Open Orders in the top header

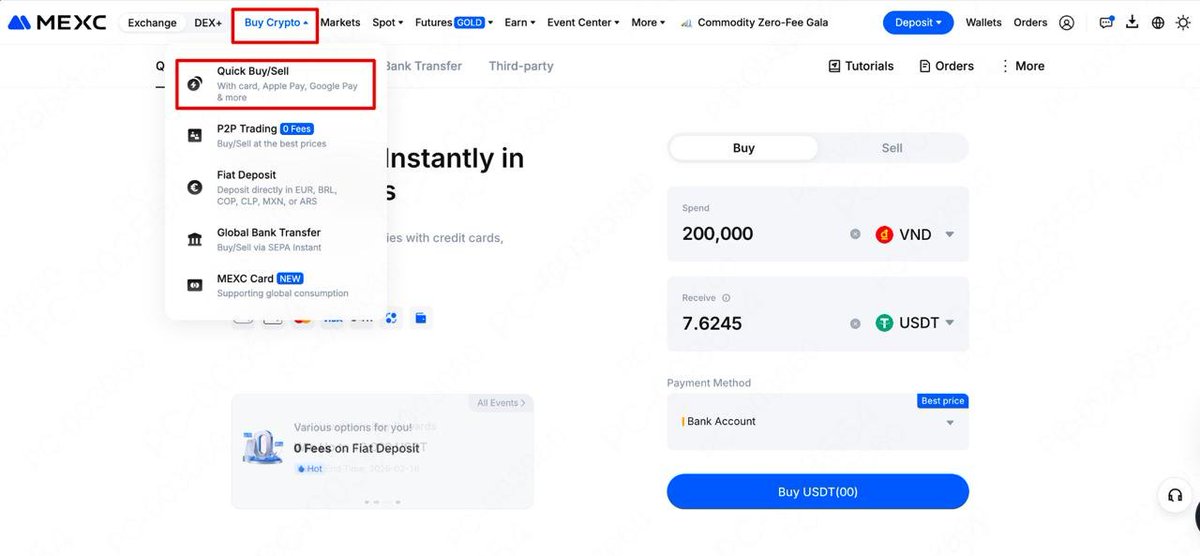click(1030, 22)
